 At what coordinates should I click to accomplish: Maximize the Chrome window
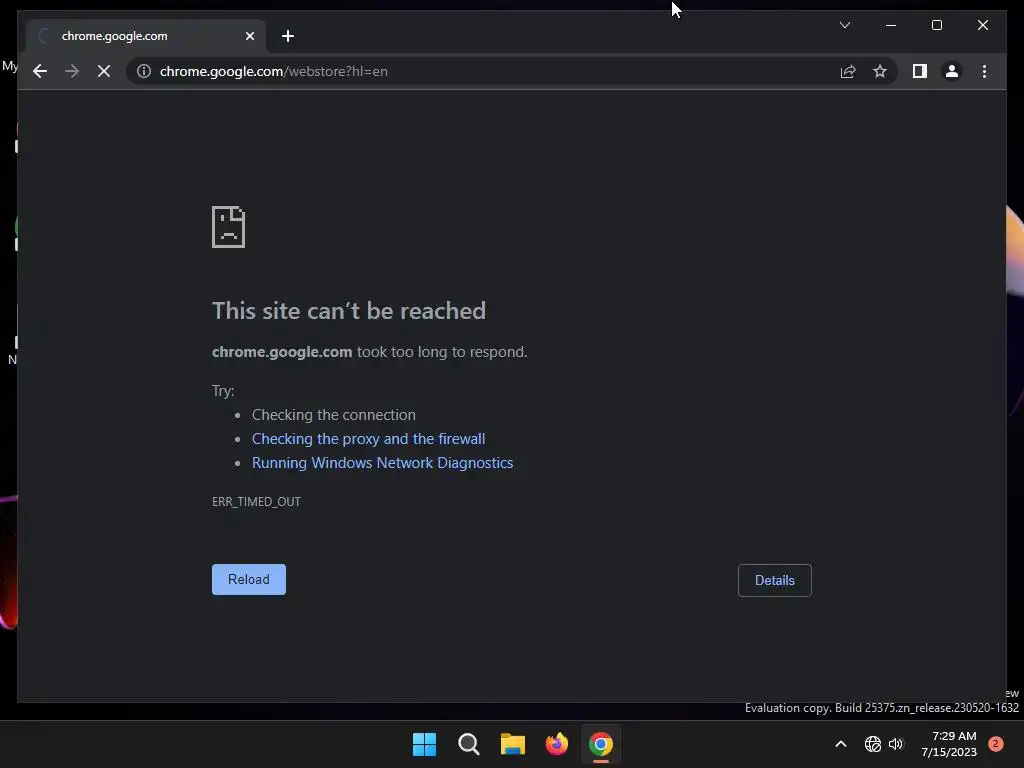pos(936,25)
